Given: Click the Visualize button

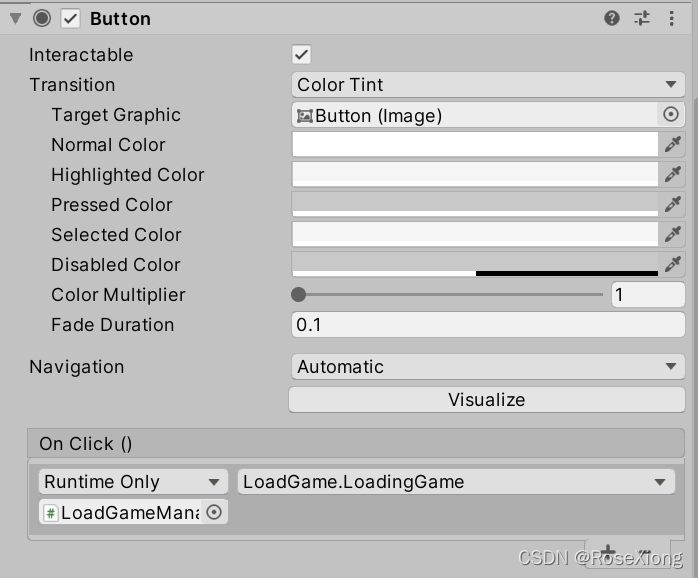Looking at the screenshot, I should point(487,399).
